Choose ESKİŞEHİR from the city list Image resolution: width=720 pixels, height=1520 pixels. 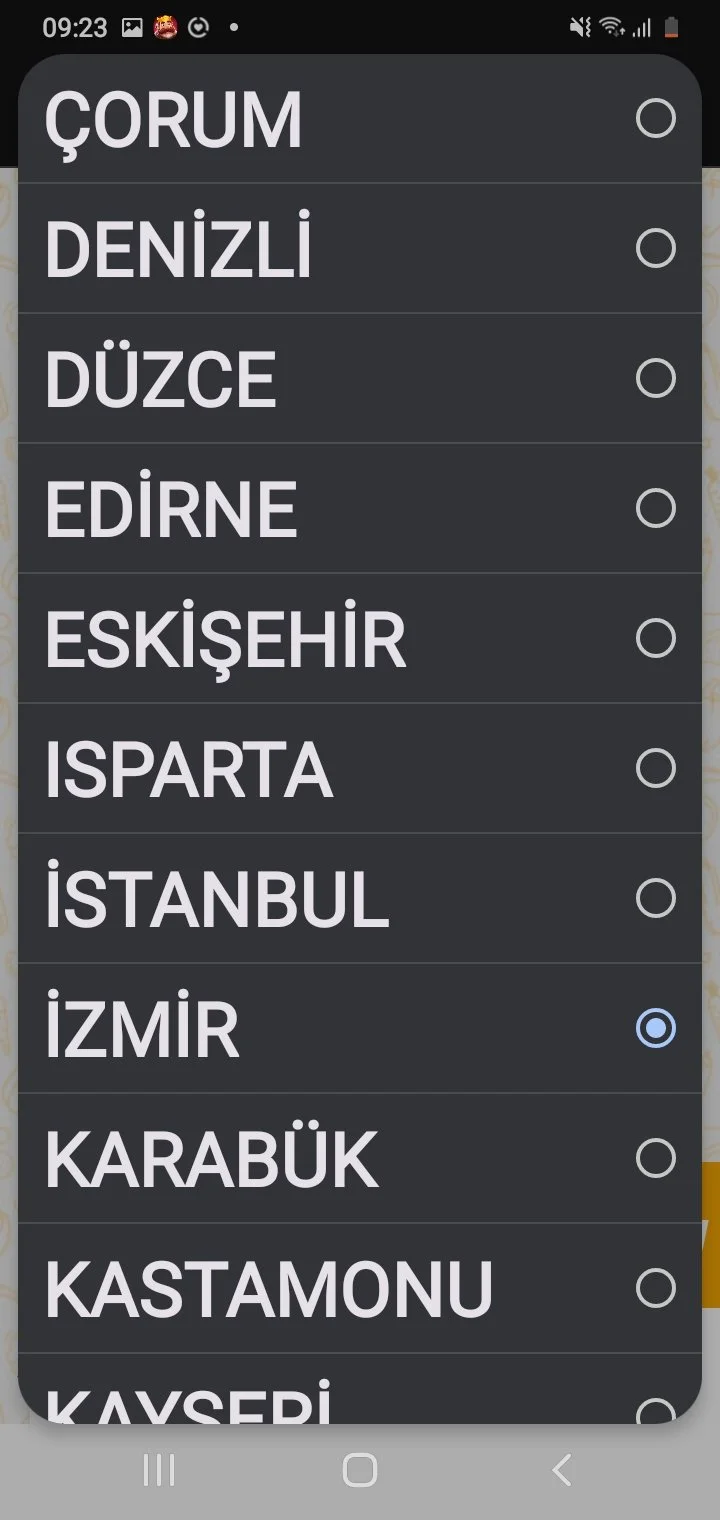pos(226,640)
